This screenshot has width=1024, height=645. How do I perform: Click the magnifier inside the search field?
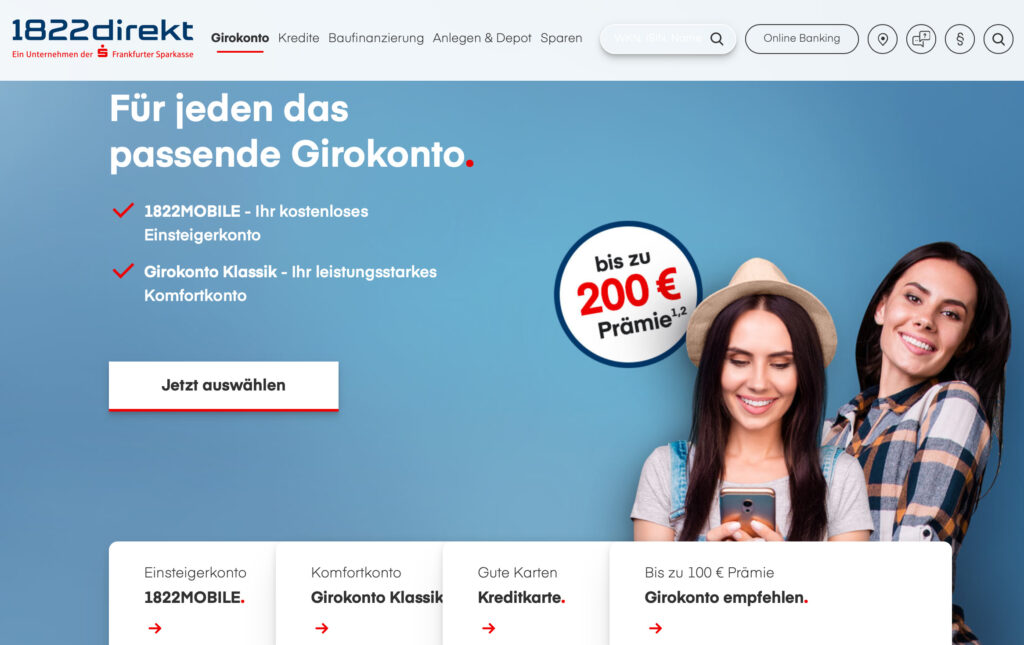(x=716, y=39)
